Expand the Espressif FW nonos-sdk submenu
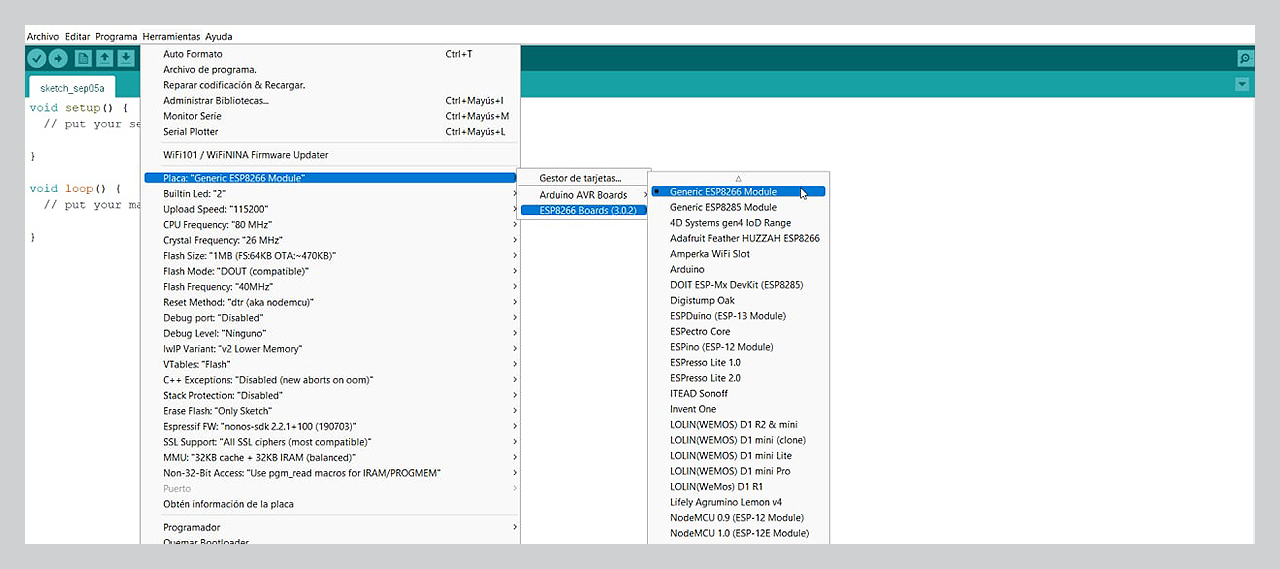Screen dimensions: 1280x569 point(330,426)
